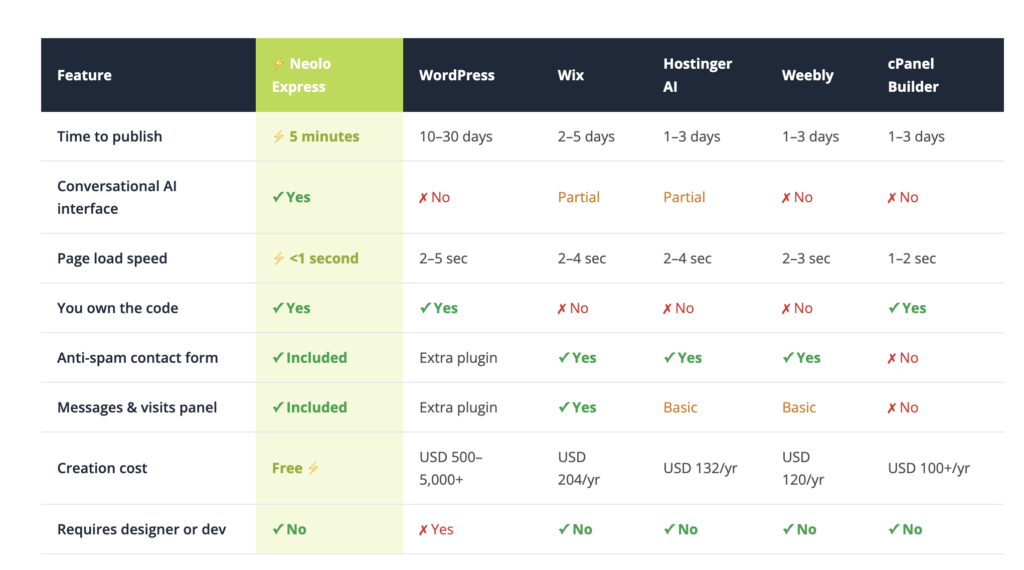1024x570 pixels.
Task: Click red X in Wix You own the code cell
Action: 562,309
